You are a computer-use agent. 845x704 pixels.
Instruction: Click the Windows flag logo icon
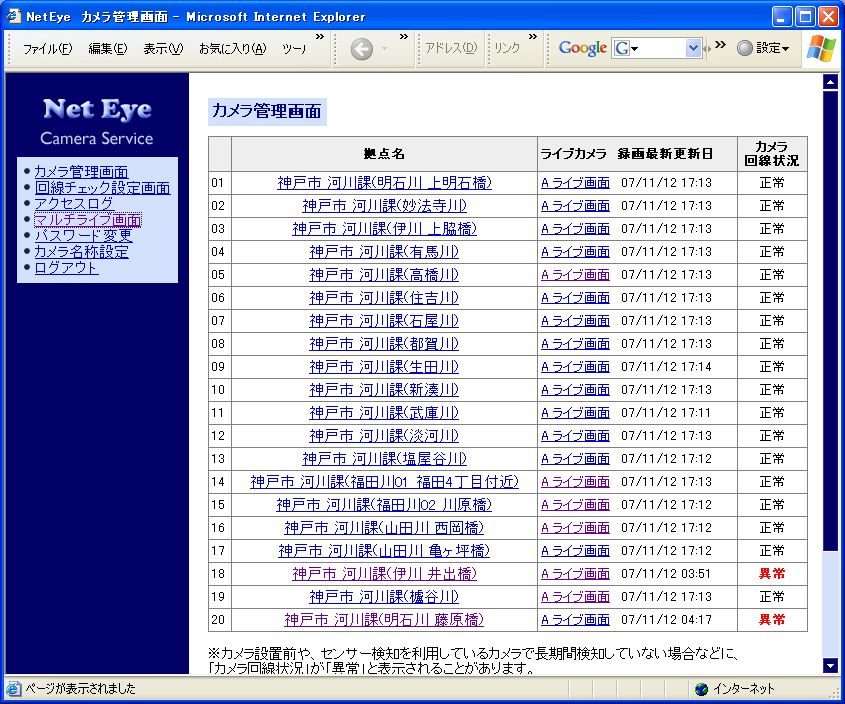821,48
